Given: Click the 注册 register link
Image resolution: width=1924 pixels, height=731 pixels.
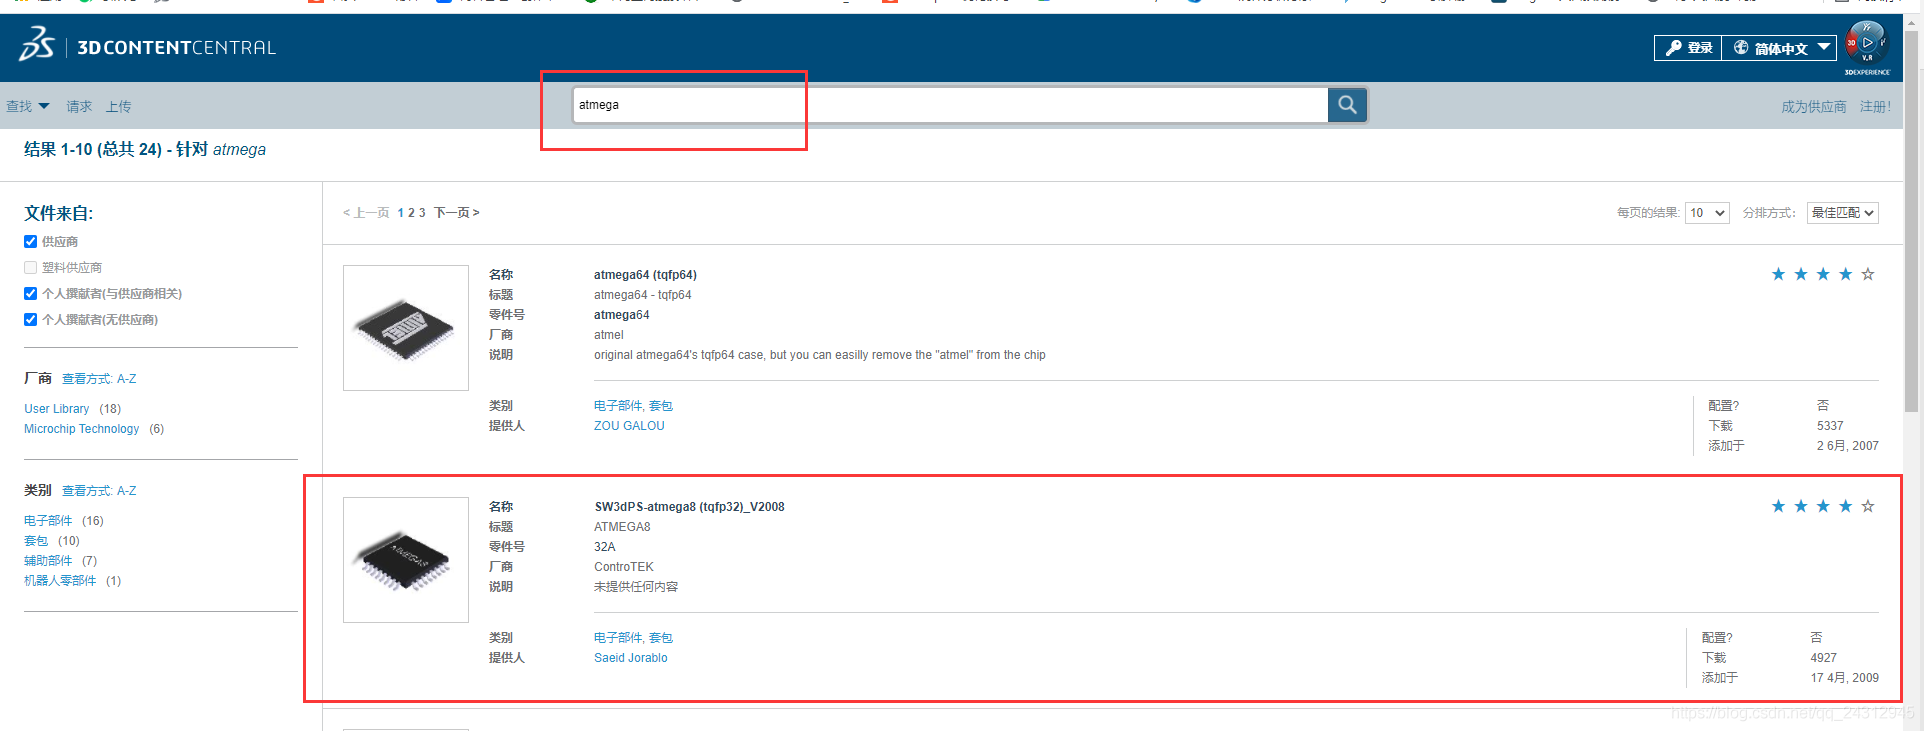Looking at the screenshot, I should (x=1875, y=107).
